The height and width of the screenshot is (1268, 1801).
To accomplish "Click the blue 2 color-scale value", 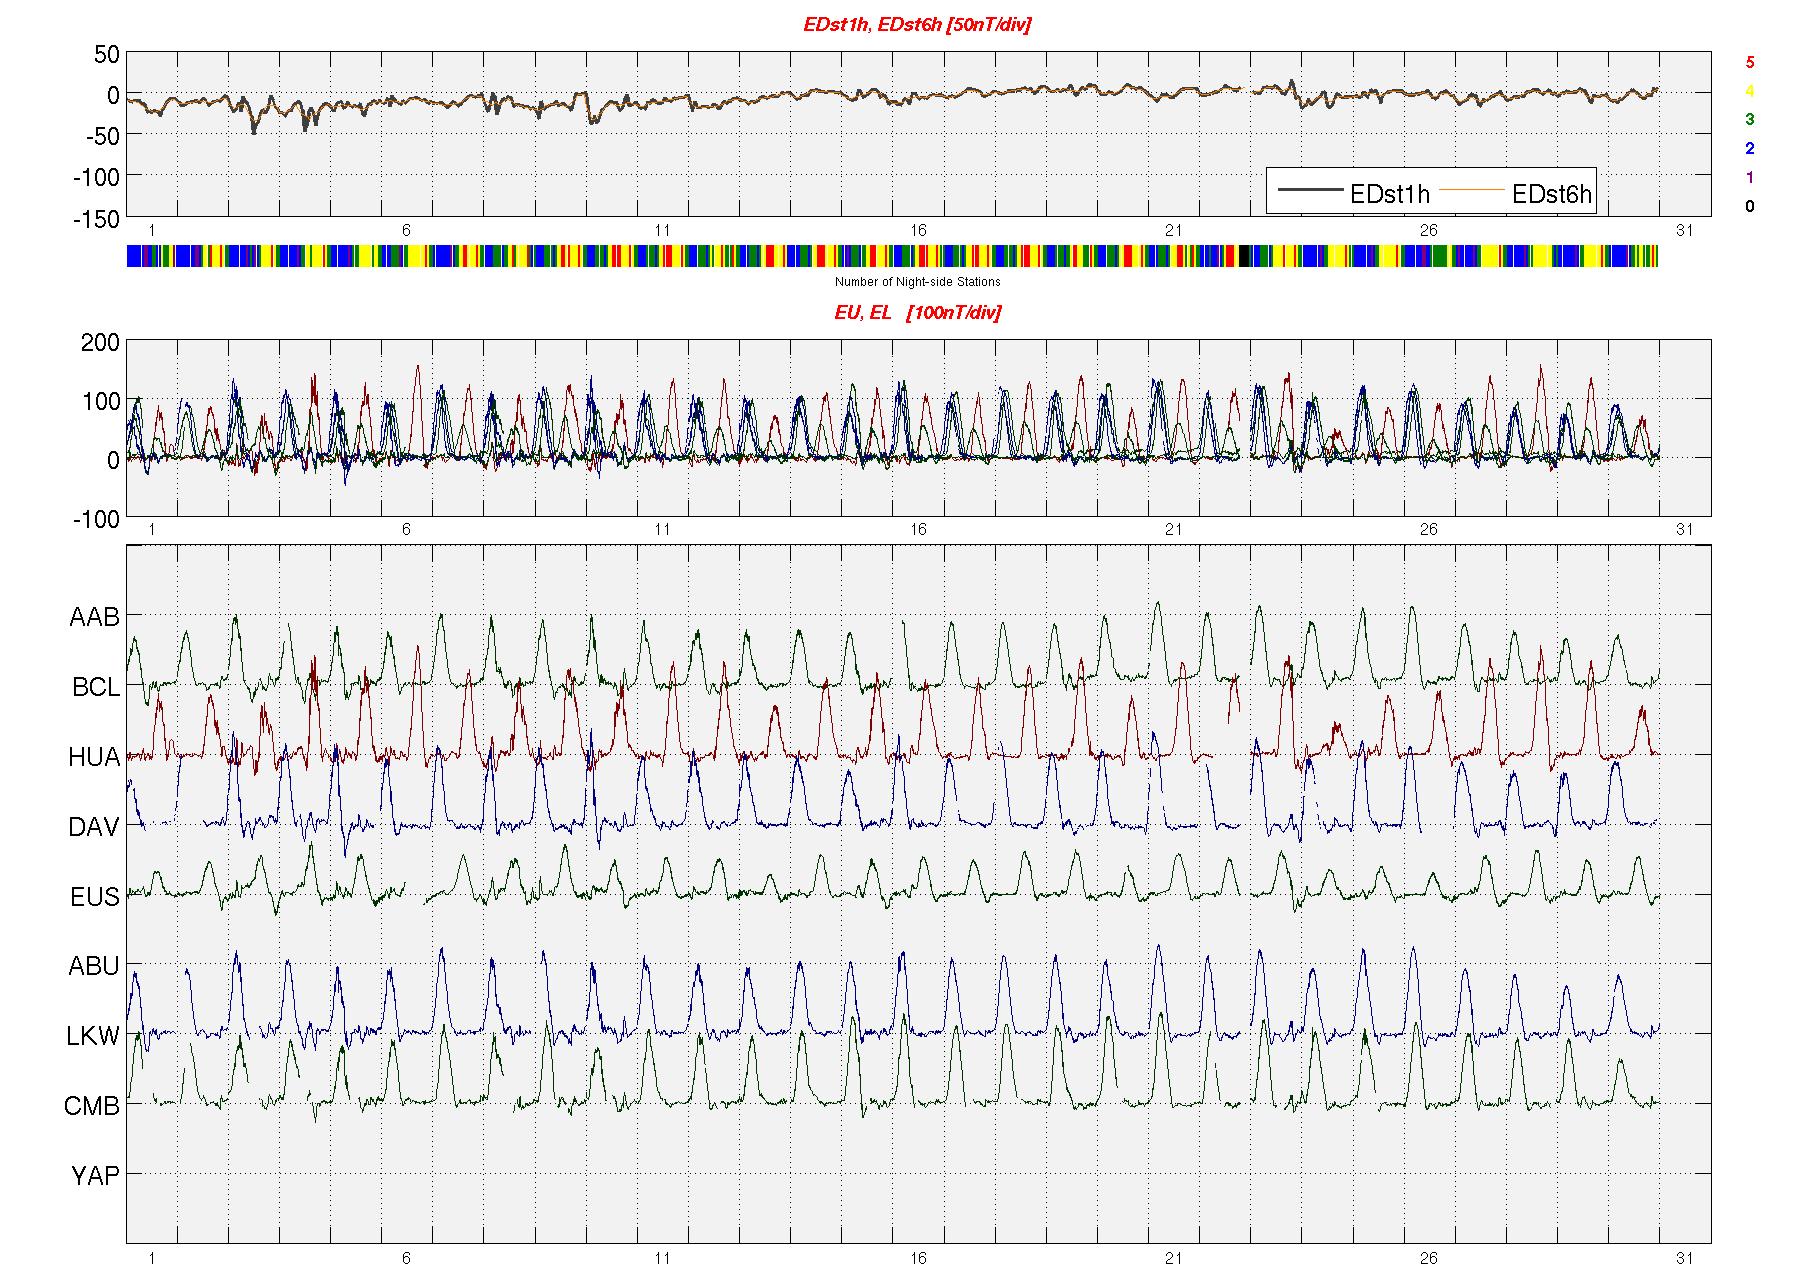I will pyautogui.click(x=1749, y=149).
